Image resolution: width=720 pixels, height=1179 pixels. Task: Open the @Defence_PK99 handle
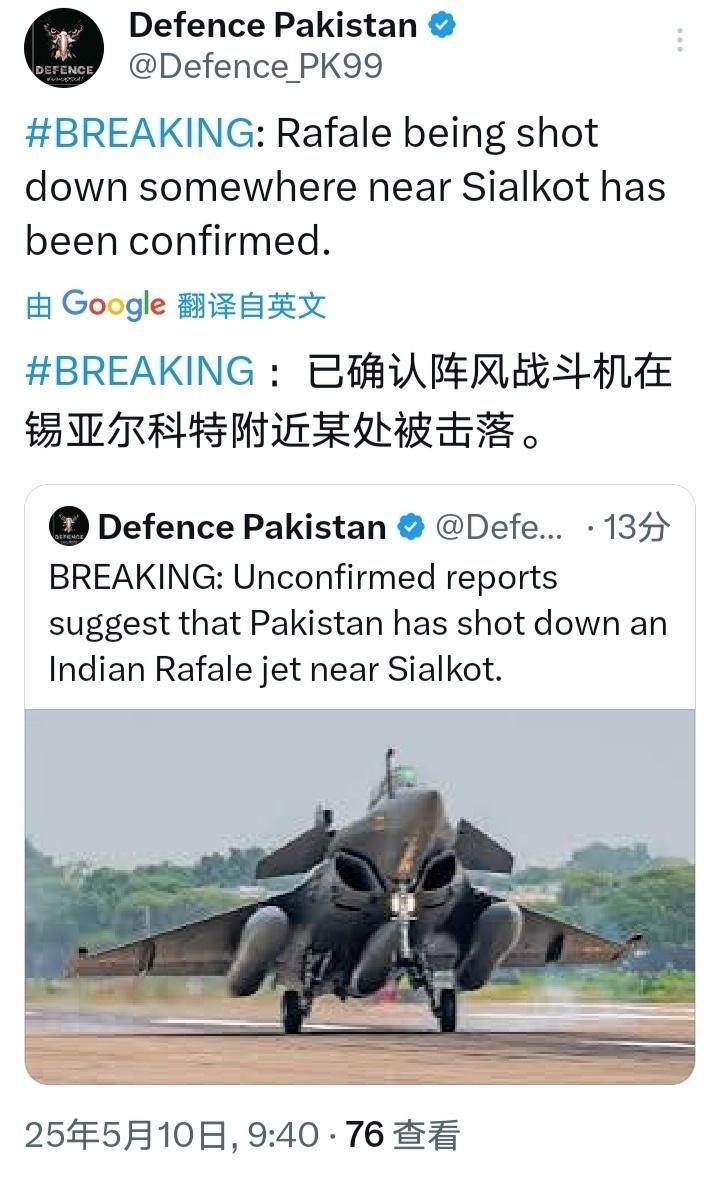(x=256, y=66)
